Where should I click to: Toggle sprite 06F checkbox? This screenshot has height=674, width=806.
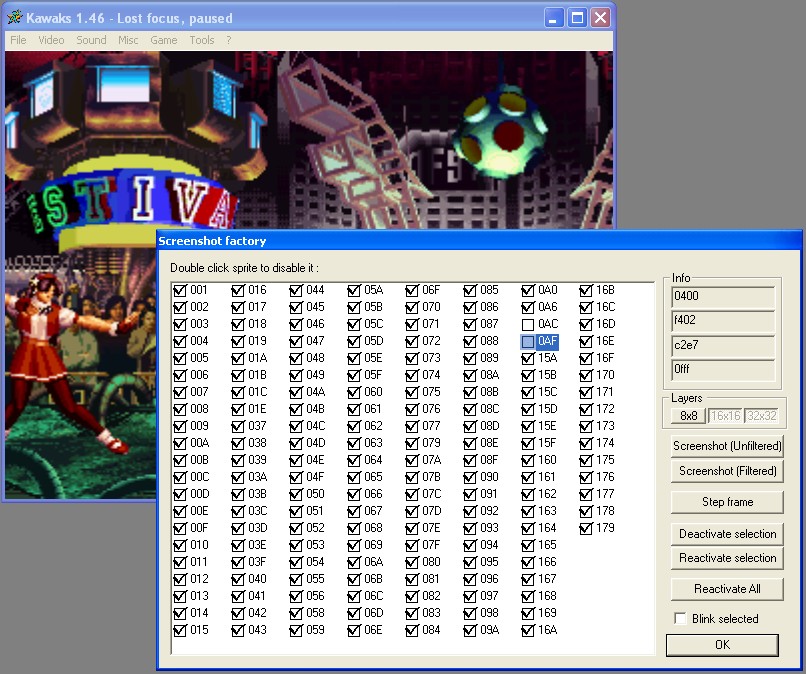tap(412, 290)
